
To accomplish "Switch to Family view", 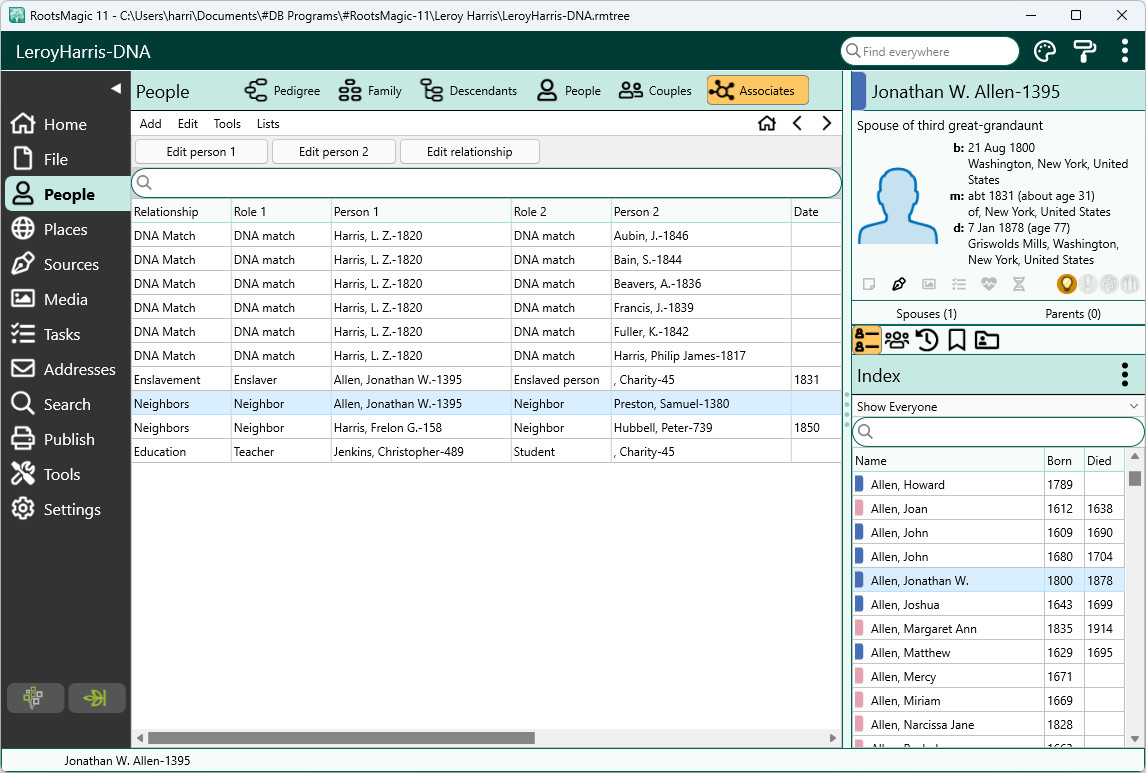I will click(x=371, y=91).
